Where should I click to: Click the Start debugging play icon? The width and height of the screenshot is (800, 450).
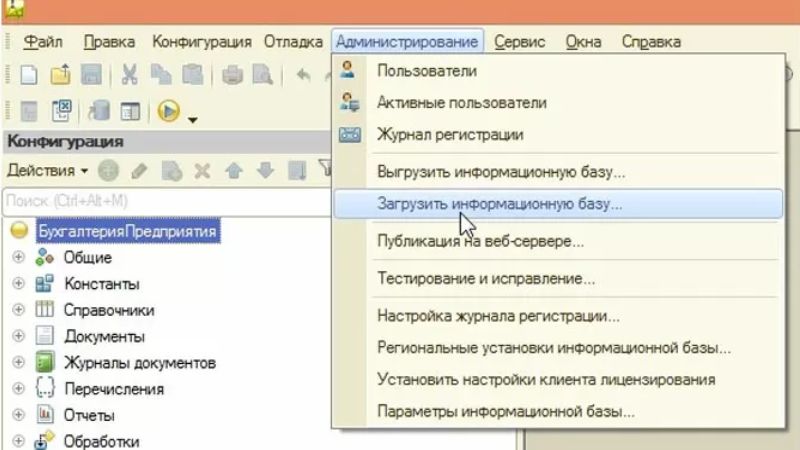click(x=168, y=111)
